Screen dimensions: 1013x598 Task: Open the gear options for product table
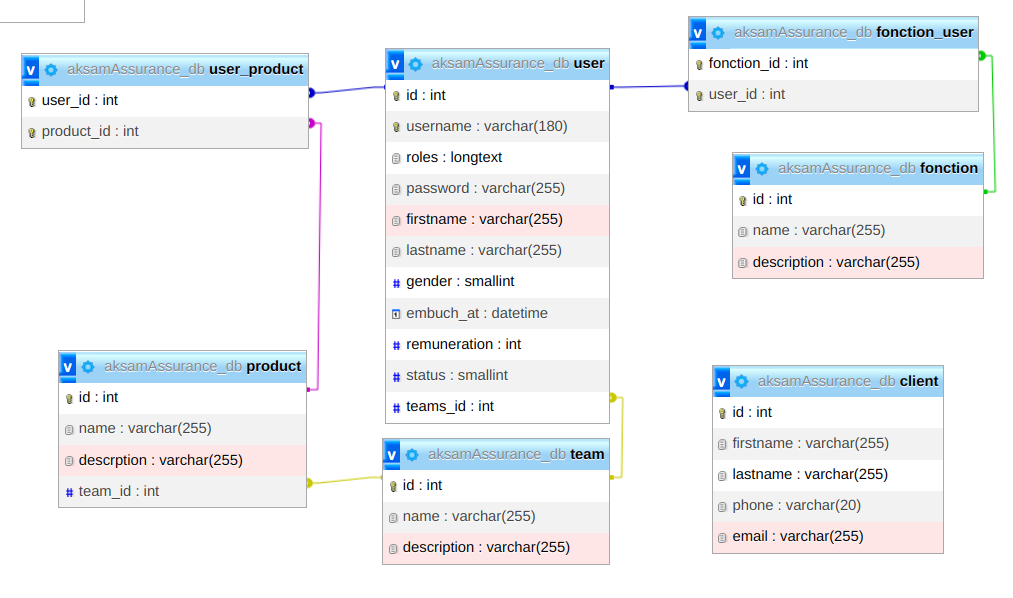point(88,367)
